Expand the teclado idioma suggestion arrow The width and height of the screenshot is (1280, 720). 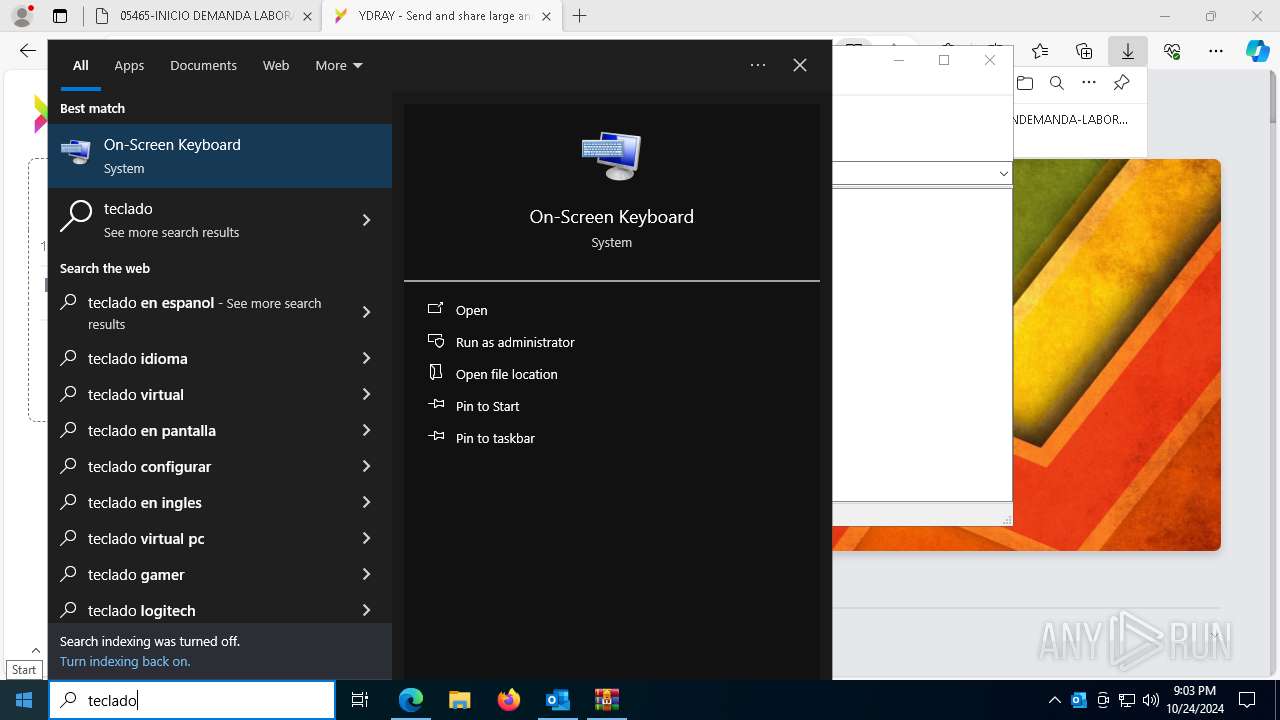[366, 358]
